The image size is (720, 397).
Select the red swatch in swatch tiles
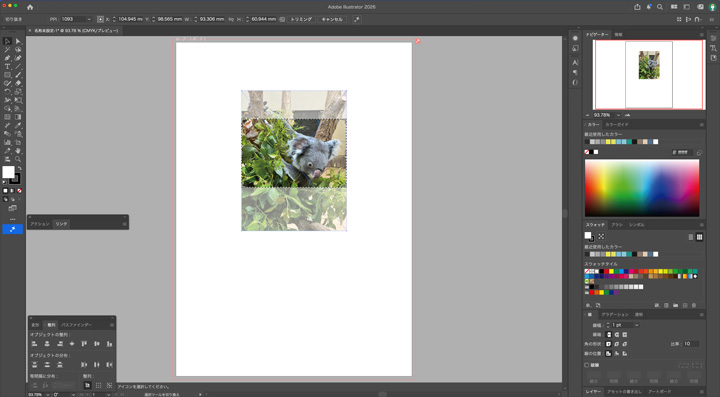606,271
